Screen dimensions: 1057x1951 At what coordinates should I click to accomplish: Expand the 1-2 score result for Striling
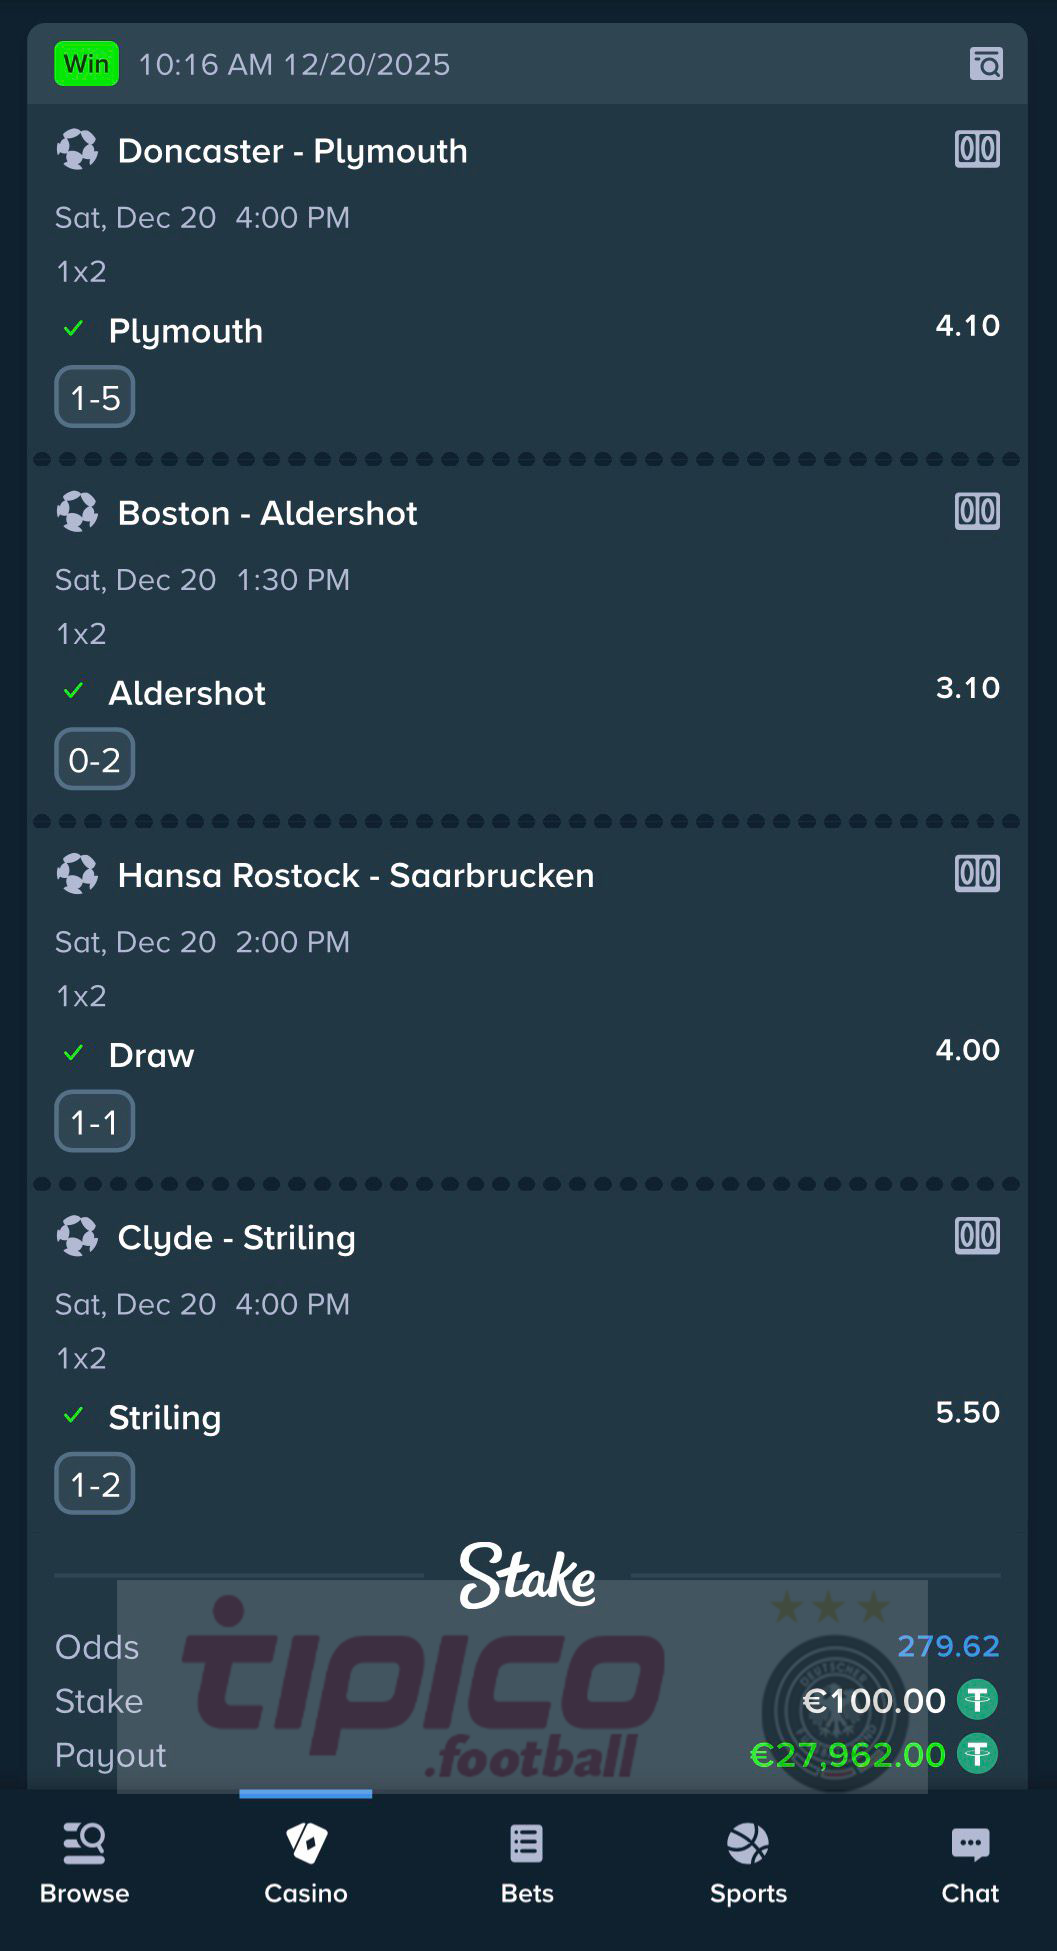click(94, 1484)
